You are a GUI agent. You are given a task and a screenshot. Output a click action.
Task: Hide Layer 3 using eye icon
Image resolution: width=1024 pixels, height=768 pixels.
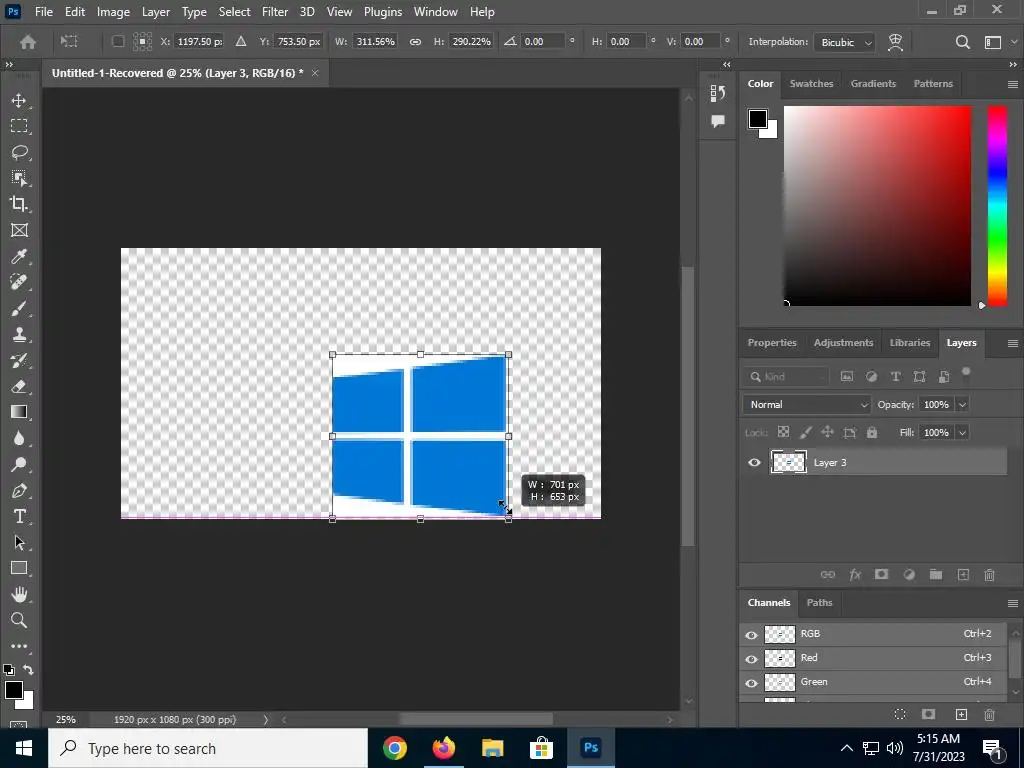pyautogui.click(x=754, y=462)
